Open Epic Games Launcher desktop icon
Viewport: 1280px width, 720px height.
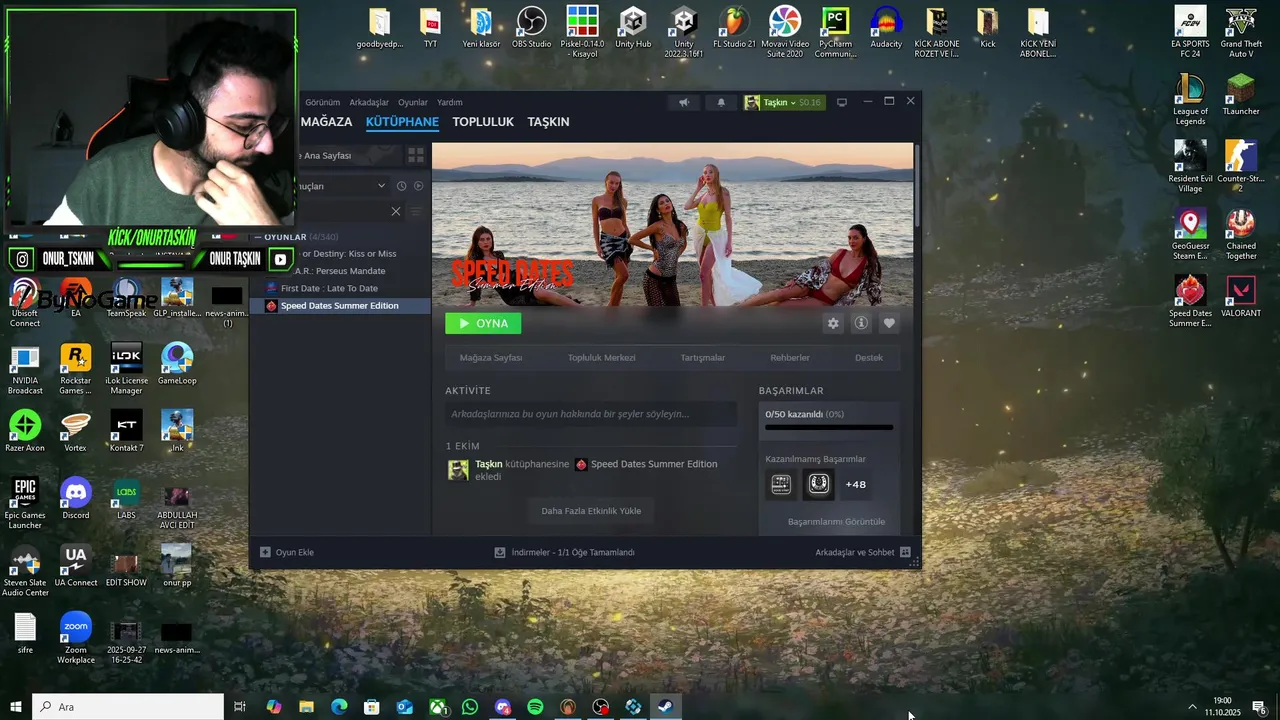tap(25, 503)
